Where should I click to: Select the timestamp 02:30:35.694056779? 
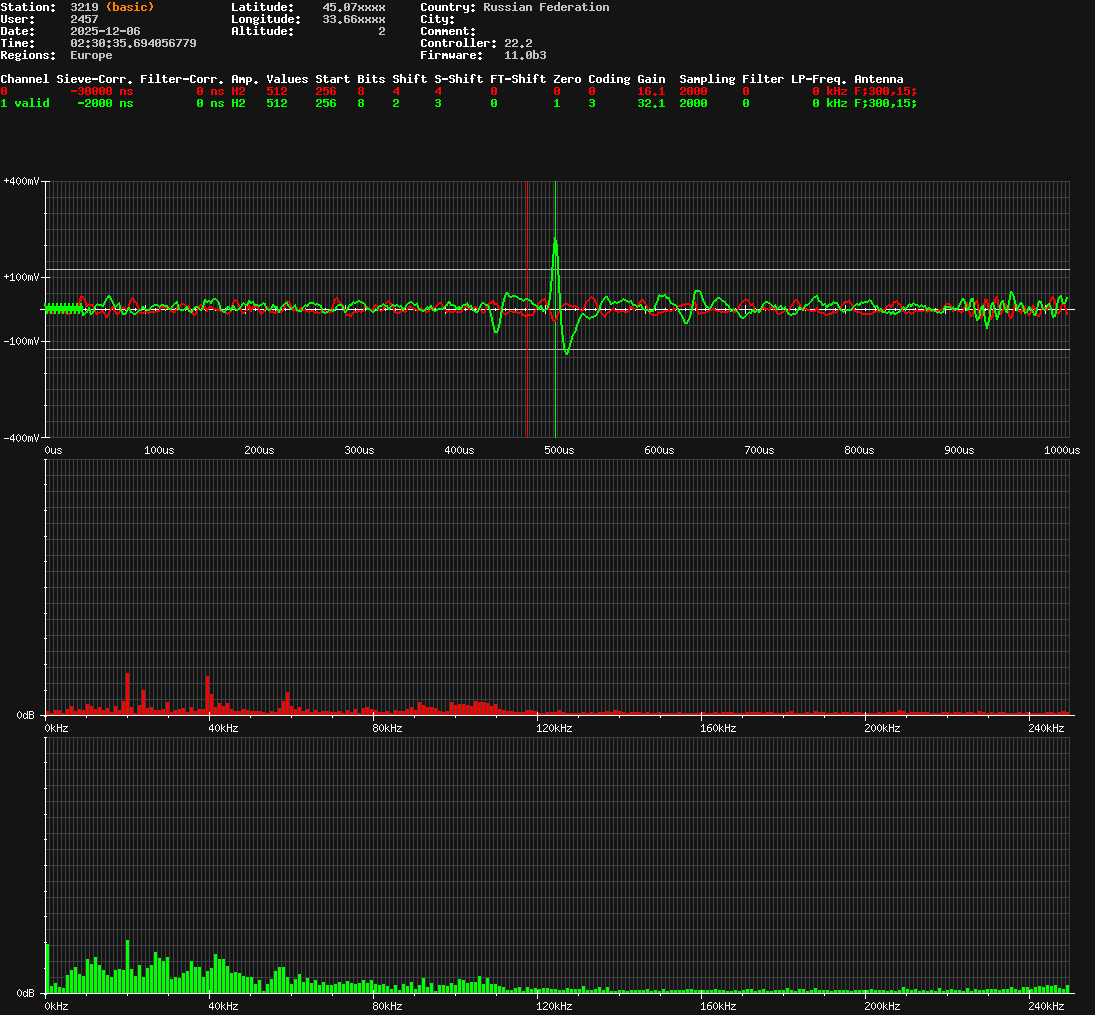tap(133, 43)
